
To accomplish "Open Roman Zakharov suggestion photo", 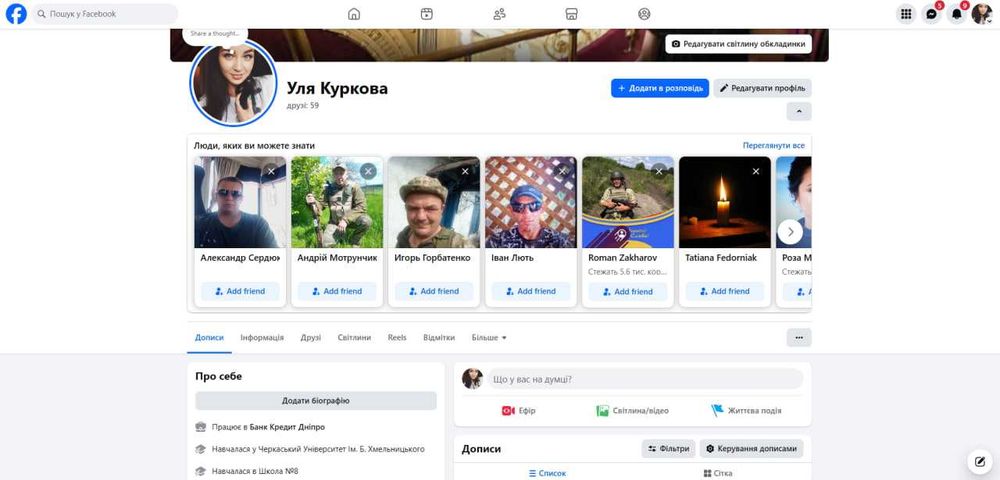I will 628,202.
